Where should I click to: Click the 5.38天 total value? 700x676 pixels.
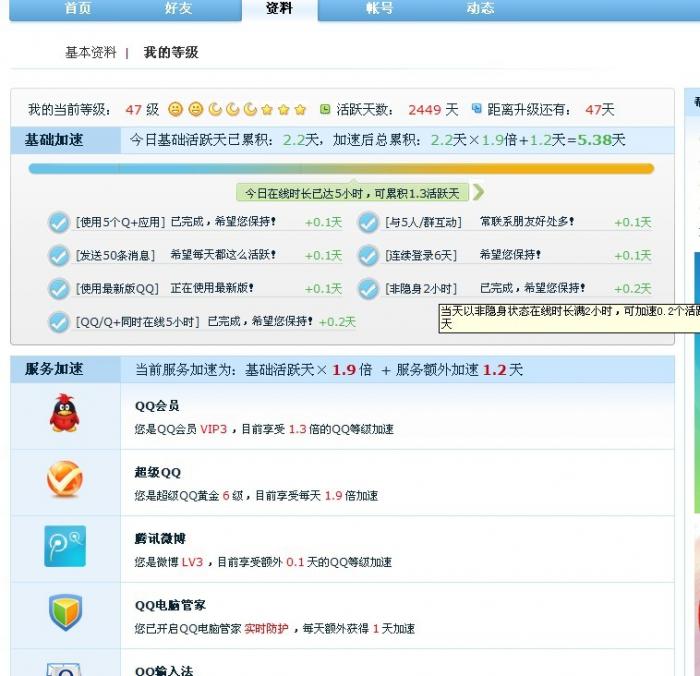[601, 140]
